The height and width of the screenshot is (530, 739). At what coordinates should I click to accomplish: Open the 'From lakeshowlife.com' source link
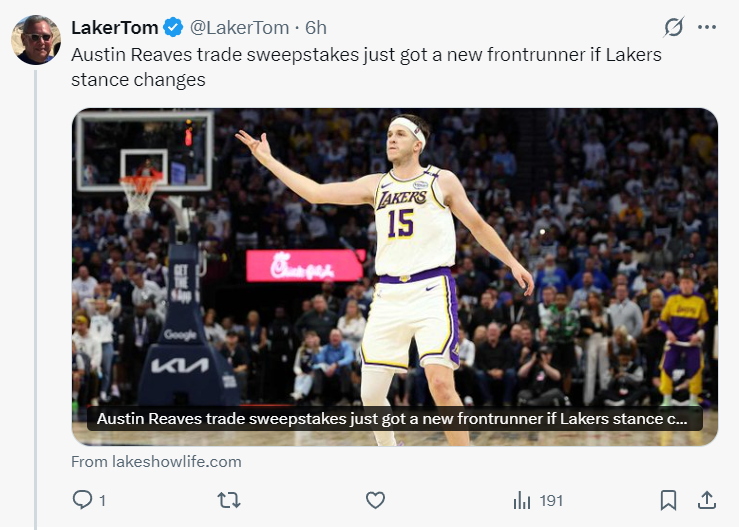(x=156, y=462)
